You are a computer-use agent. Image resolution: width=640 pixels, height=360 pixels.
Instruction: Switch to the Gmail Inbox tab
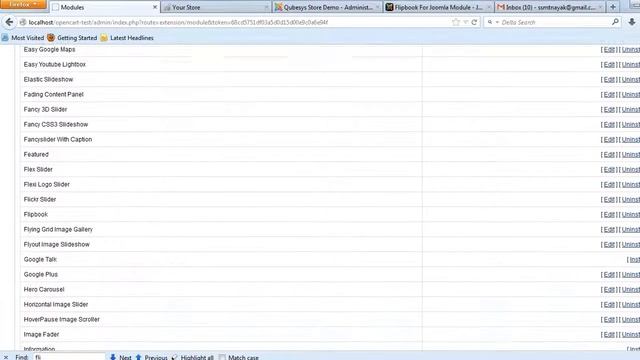tap(549, 7)
